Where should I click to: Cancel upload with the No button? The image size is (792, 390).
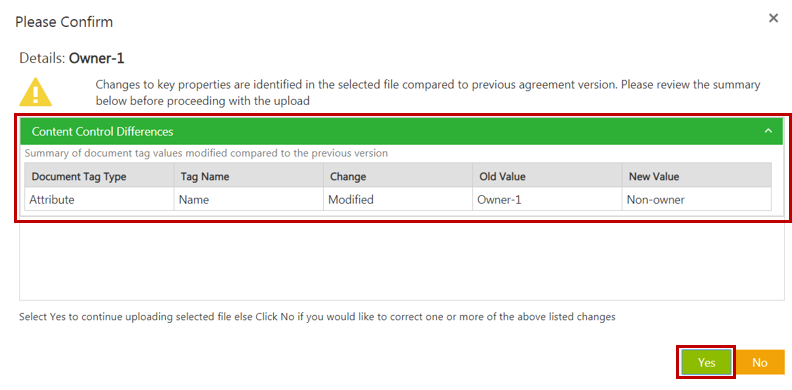pyautogui.click(x=760, y=362)
